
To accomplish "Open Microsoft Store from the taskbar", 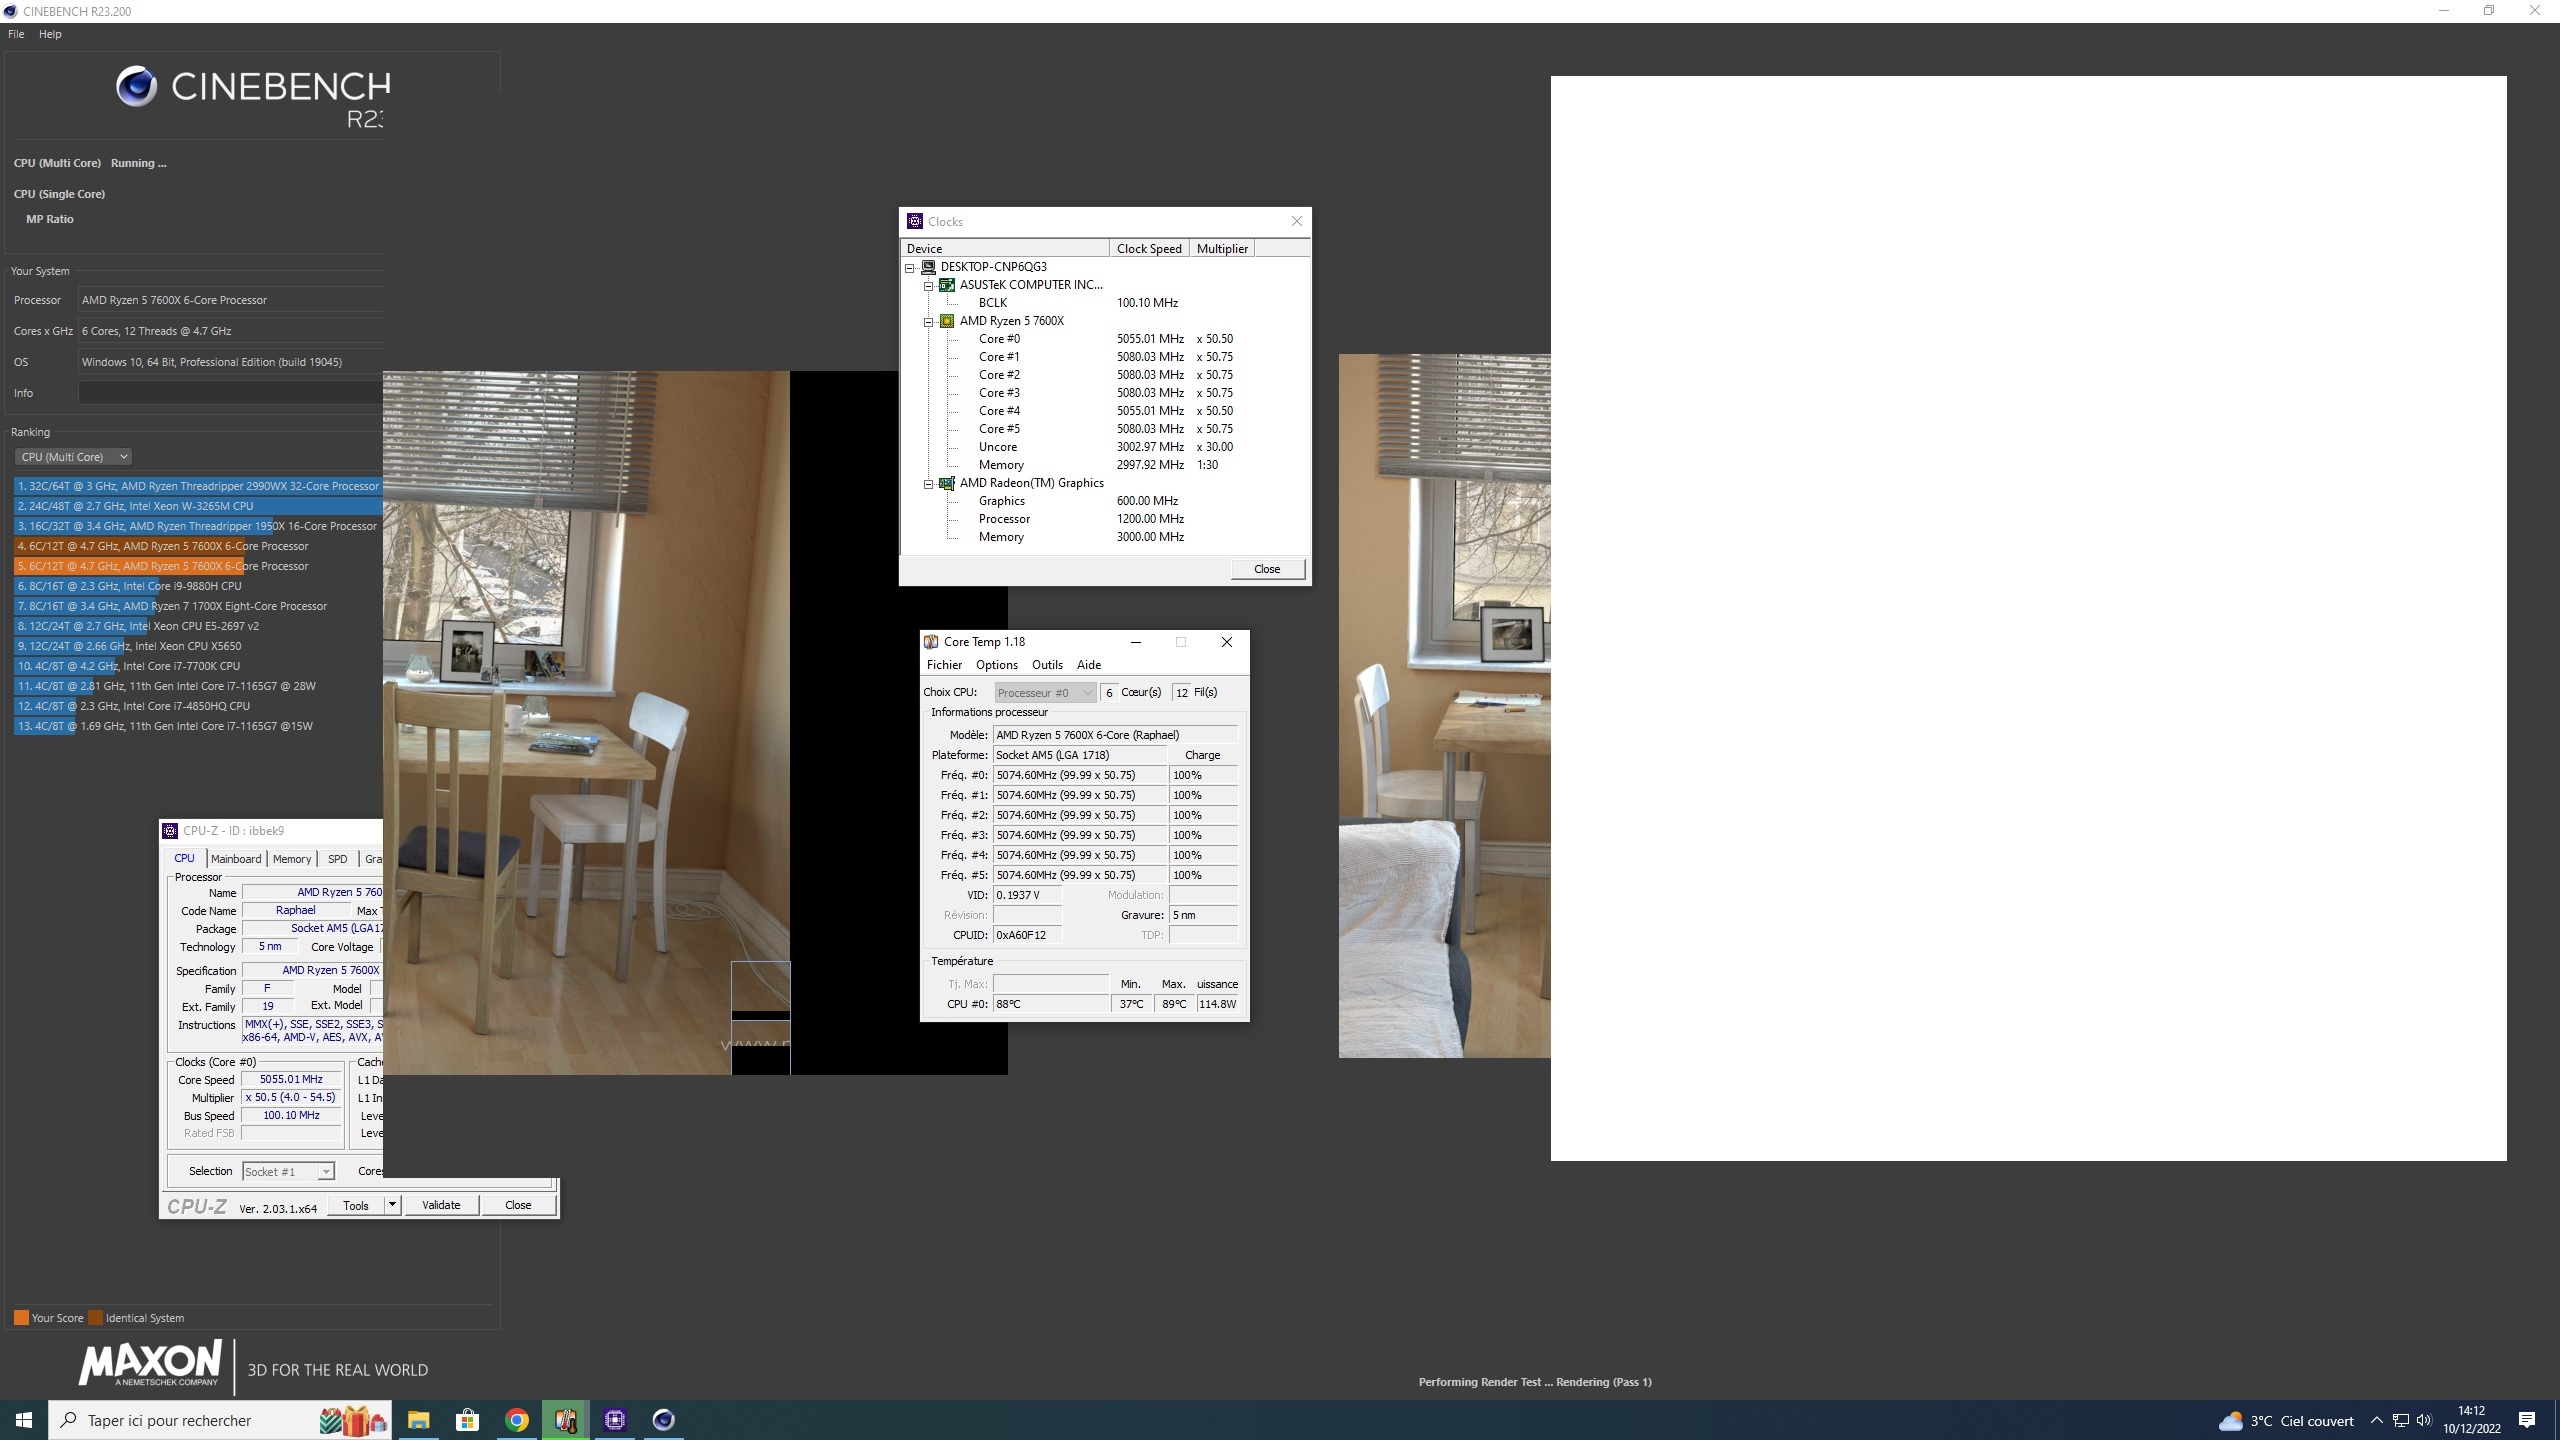I will pyautogui.click(x=467, y=1420).
